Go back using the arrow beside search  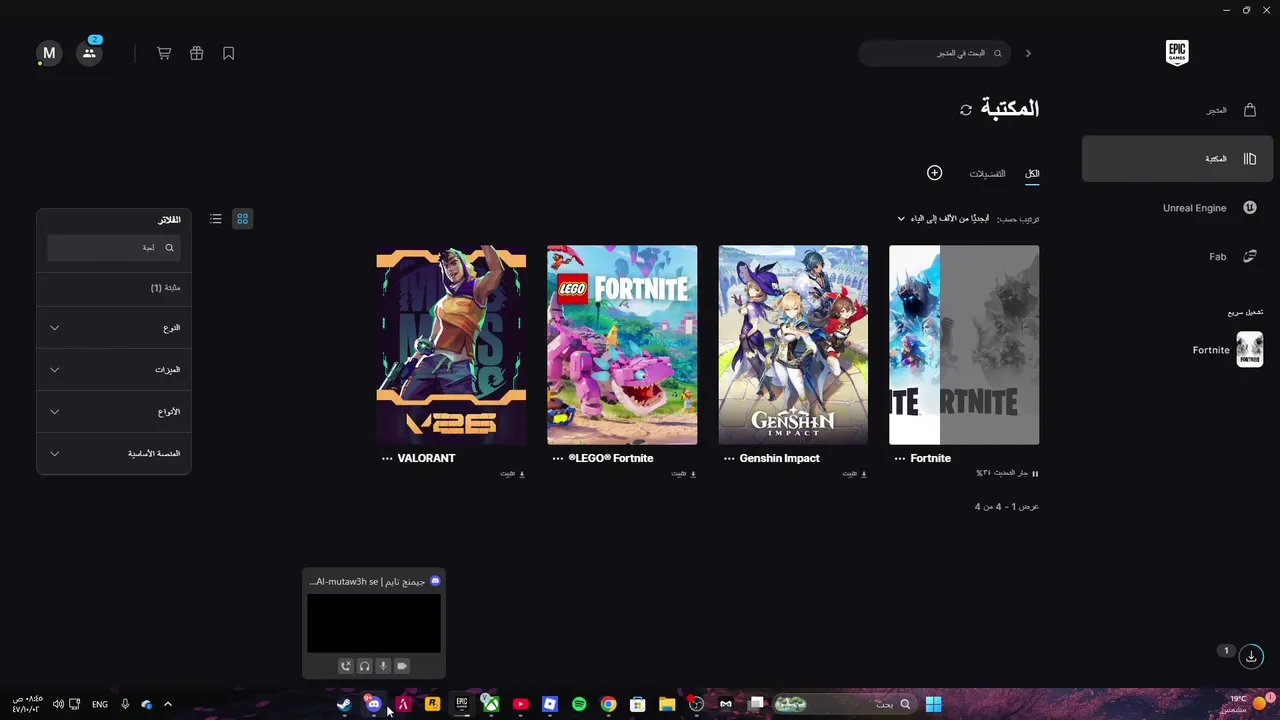1028,53
